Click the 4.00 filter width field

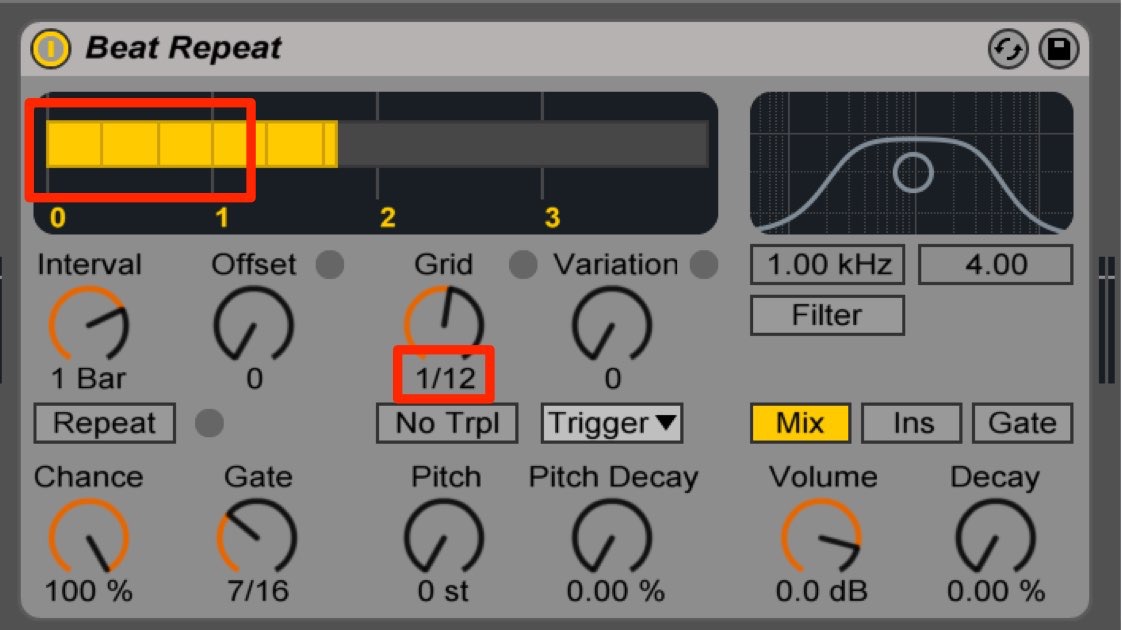[x=995, y=265]
